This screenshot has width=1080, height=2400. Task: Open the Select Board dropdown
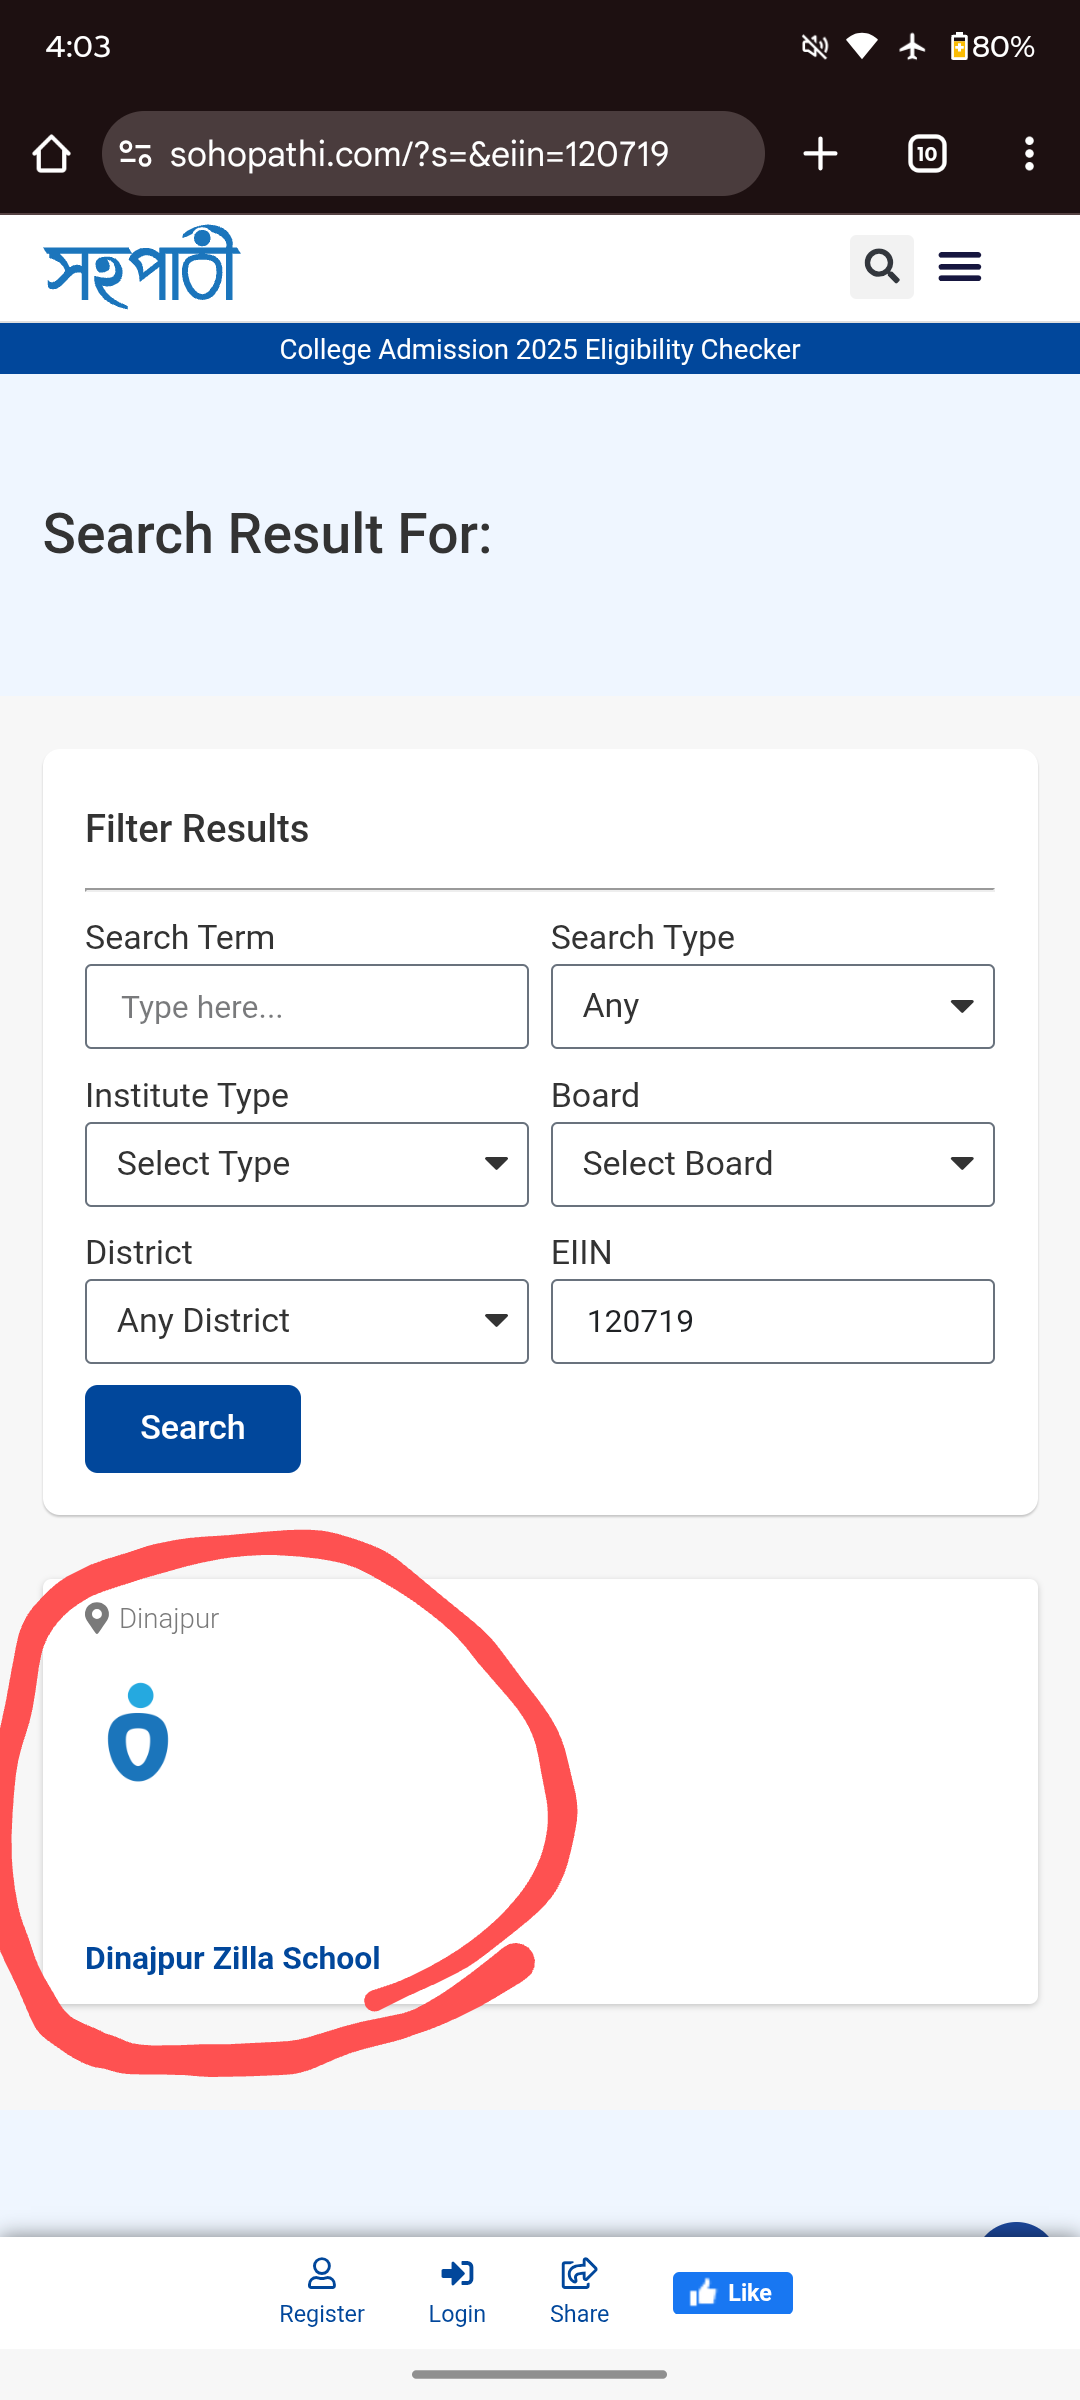(x=772, y=1164)
